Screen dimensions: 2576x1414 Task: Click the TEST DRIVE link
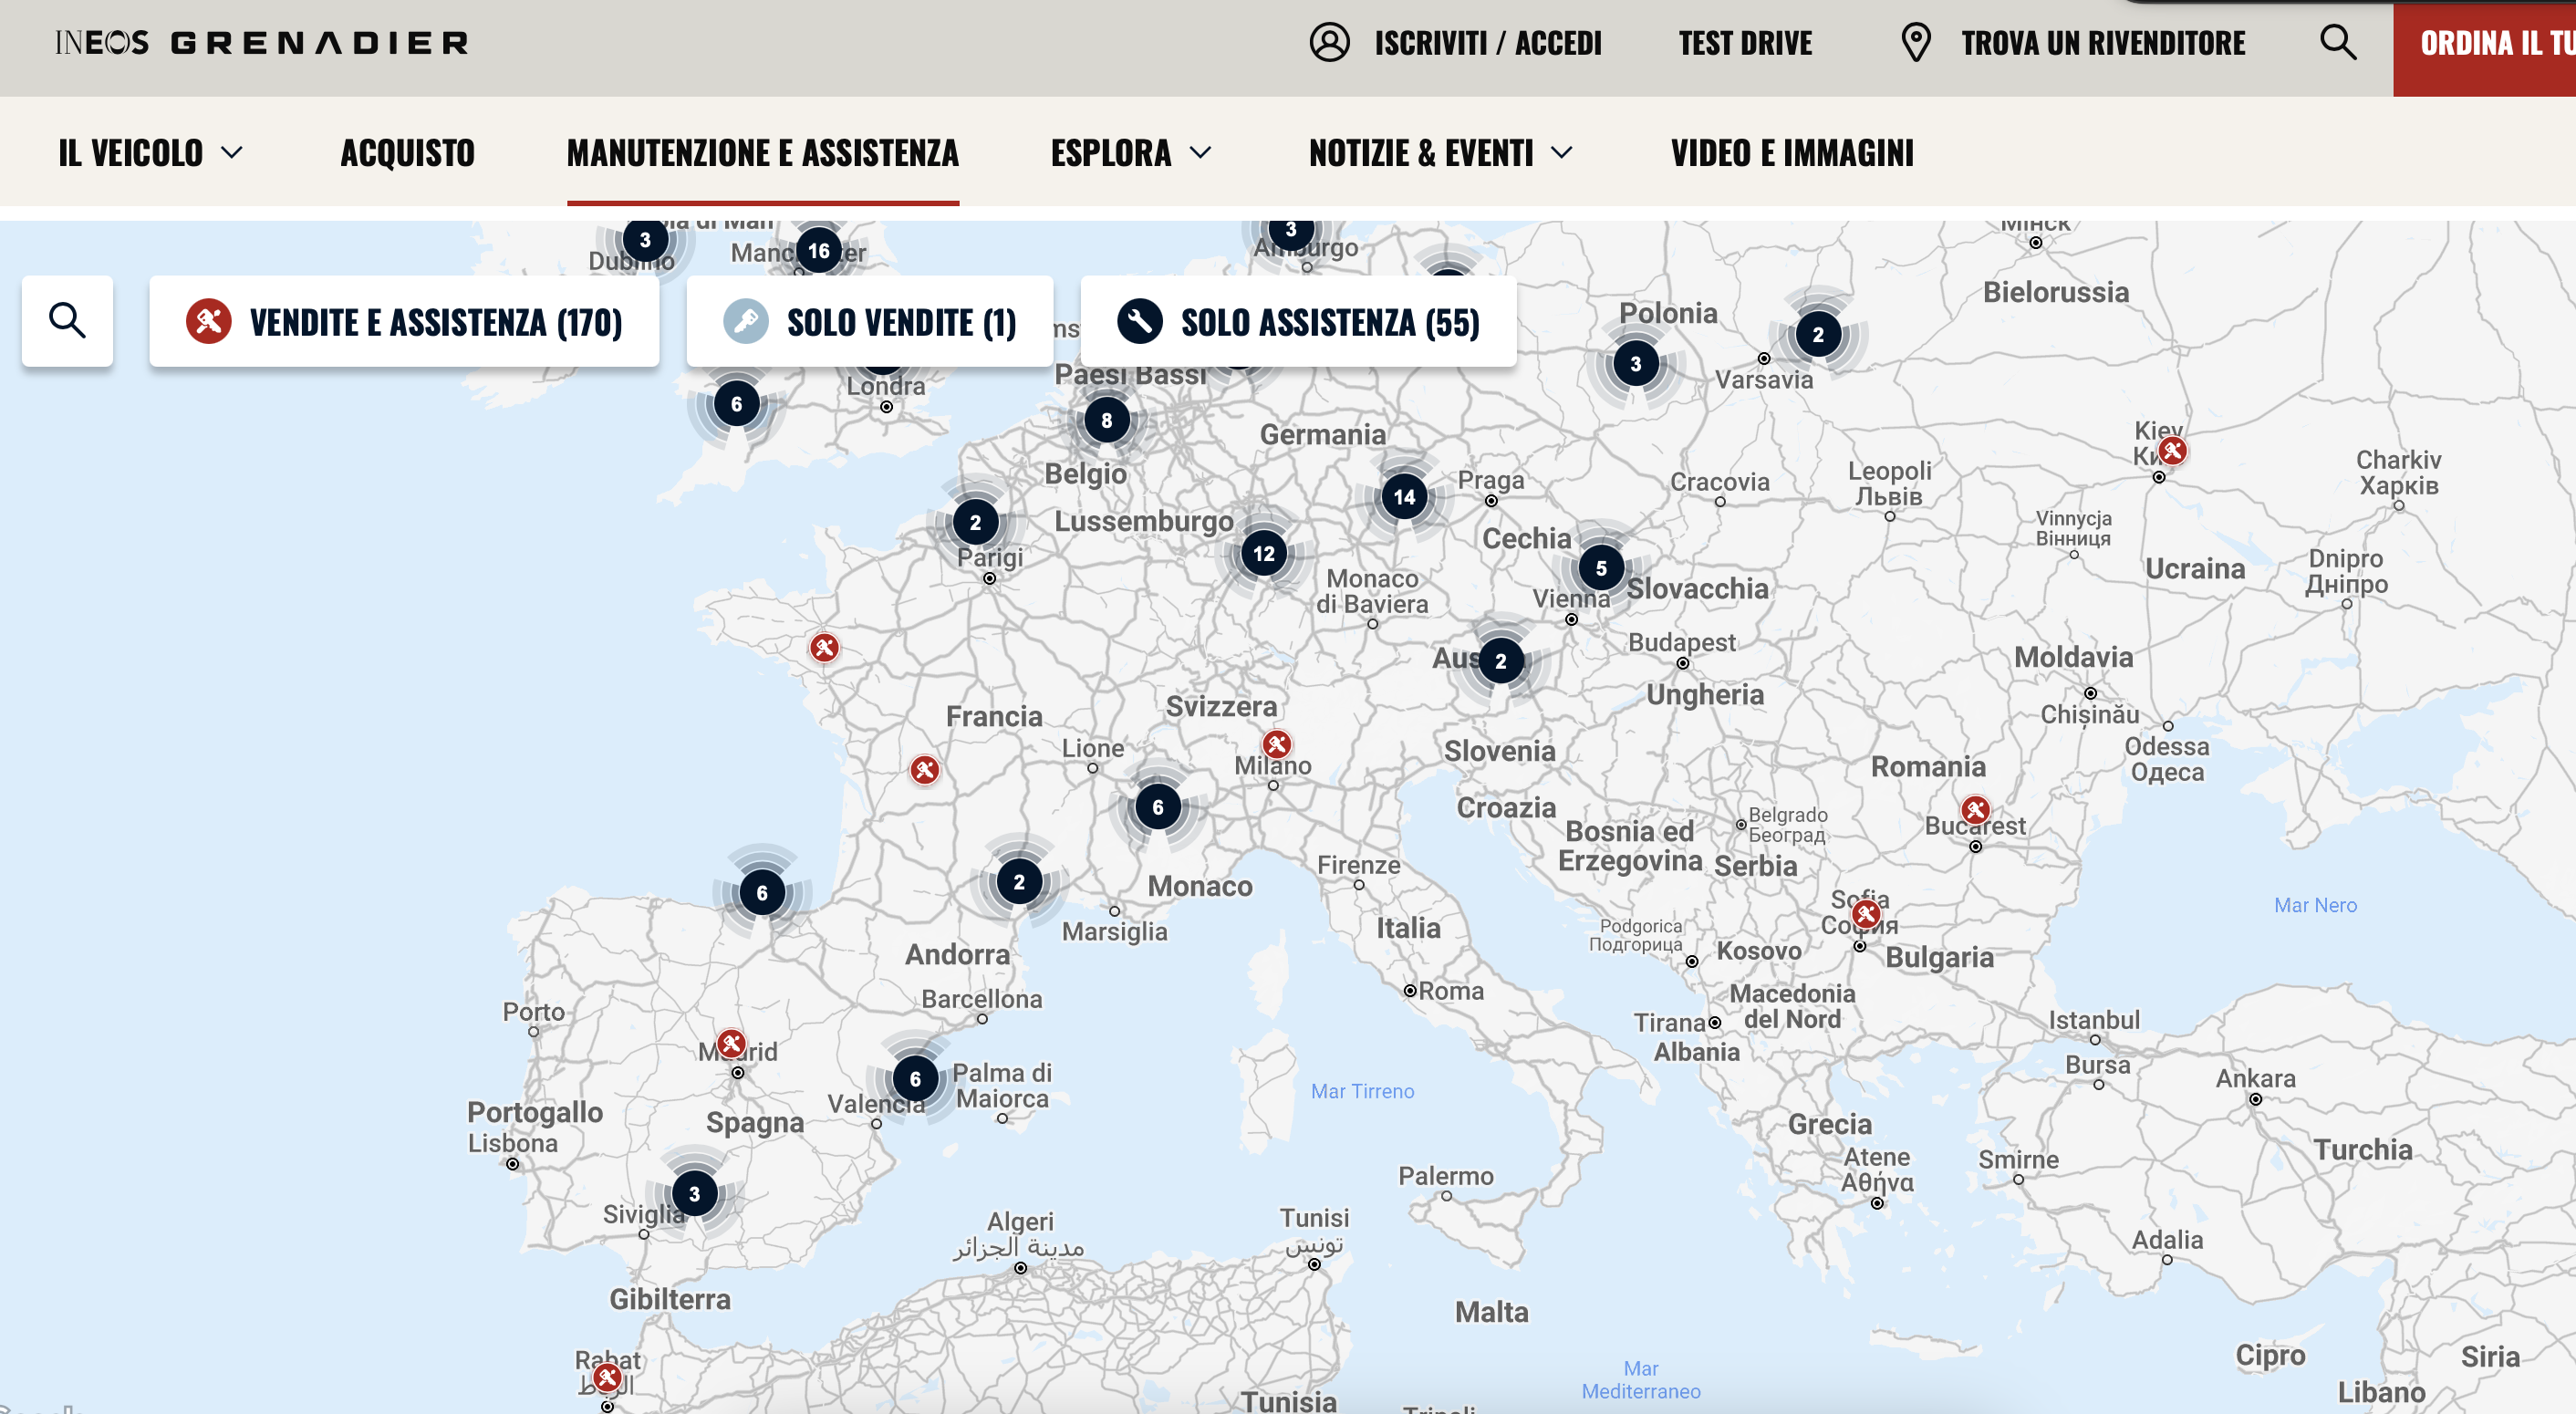click(1746, 42)
